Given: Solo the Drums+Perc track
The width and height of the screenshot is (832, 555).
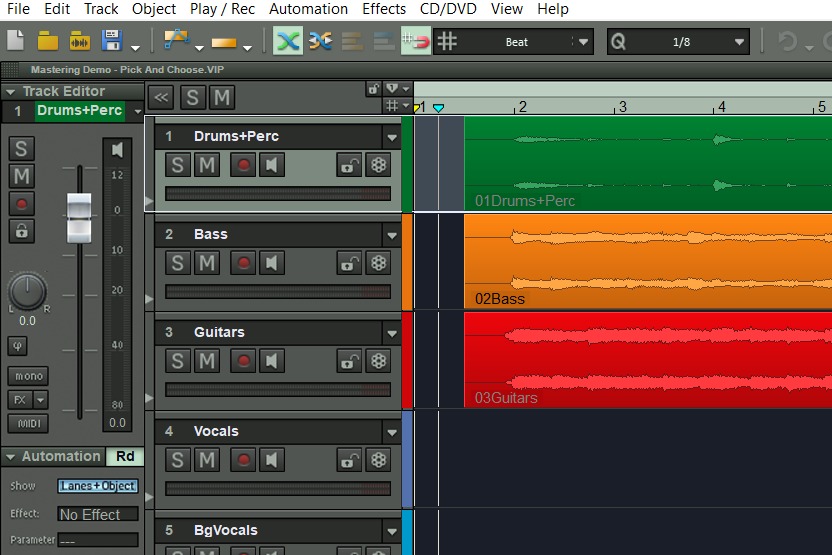Looking at the screenshot, I should (178, 165).
